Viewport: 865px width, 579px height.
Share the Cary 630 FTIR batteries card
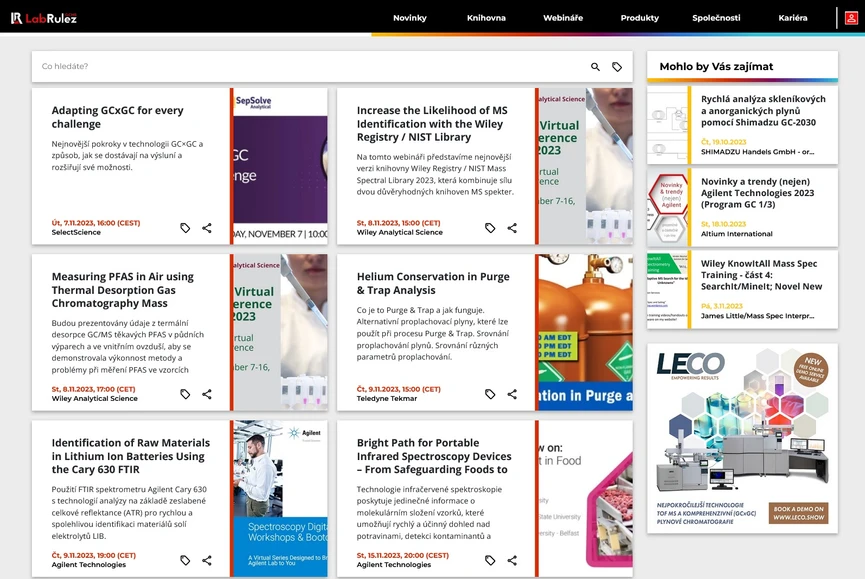click(207, 560)
